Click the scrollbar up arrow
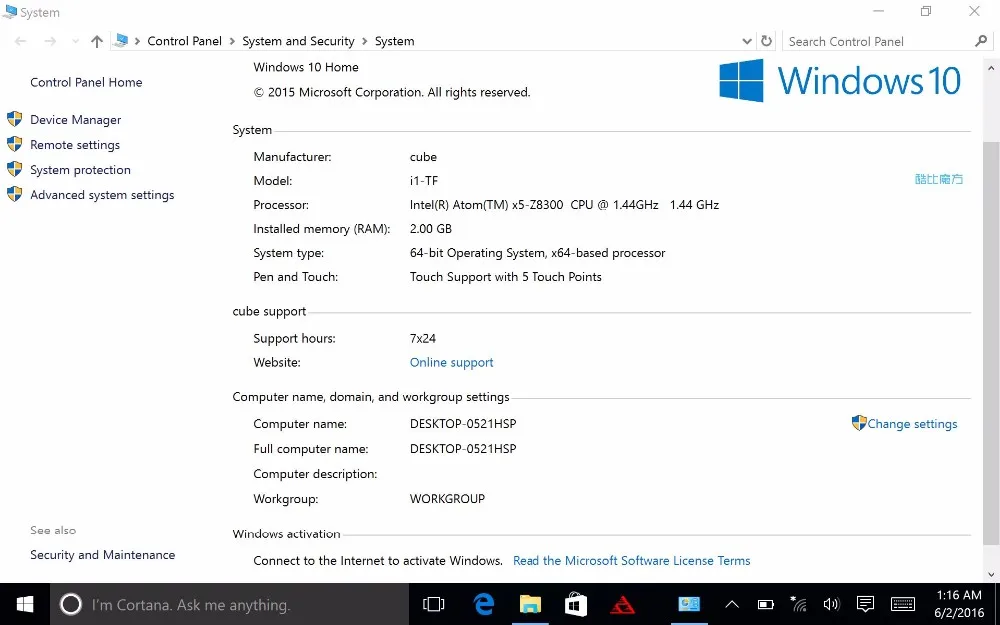 [991, 68]
